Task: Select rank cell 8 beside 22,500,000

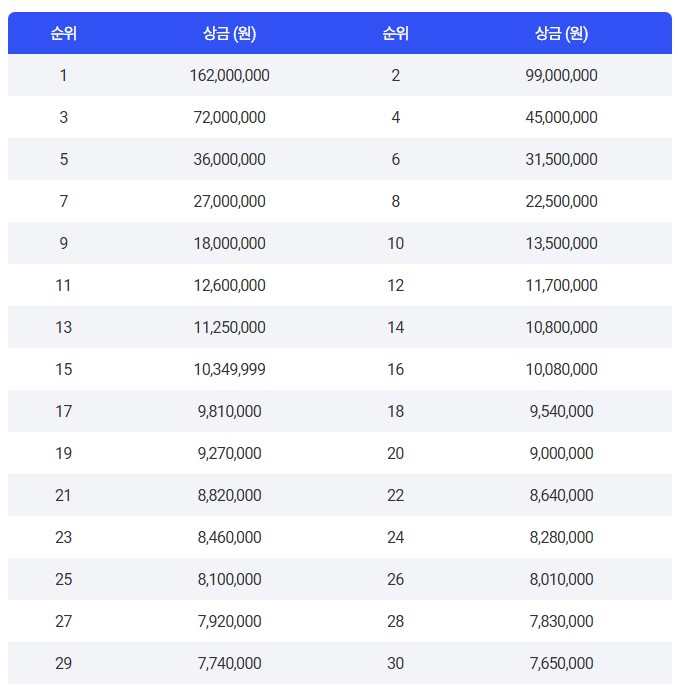Action: [x=395, y=201]
